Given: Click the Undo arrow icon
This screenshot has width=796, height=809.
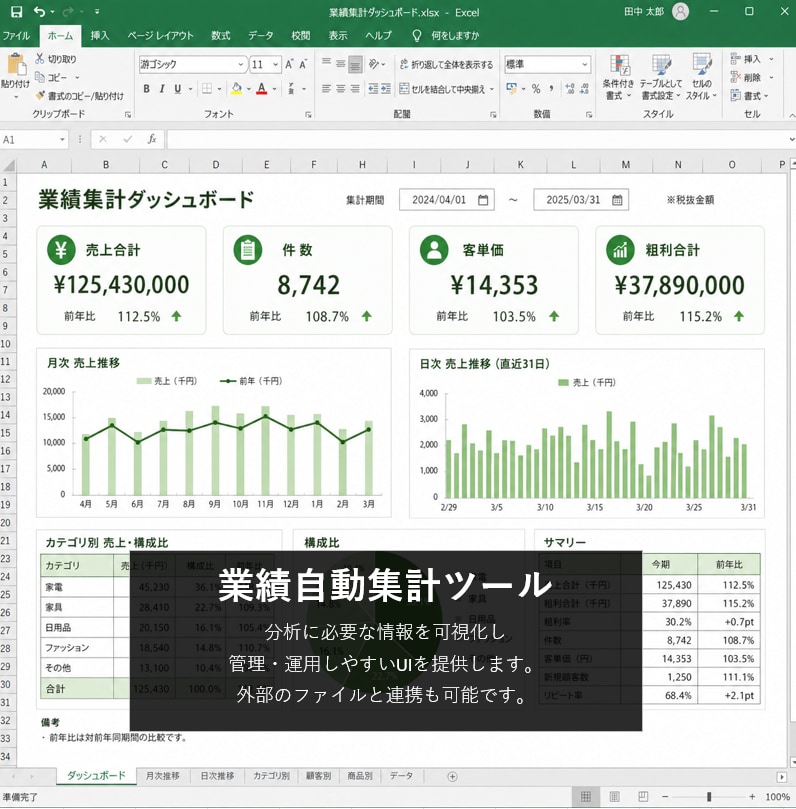Looking at the screenshot, I should [x=39, y=11].
